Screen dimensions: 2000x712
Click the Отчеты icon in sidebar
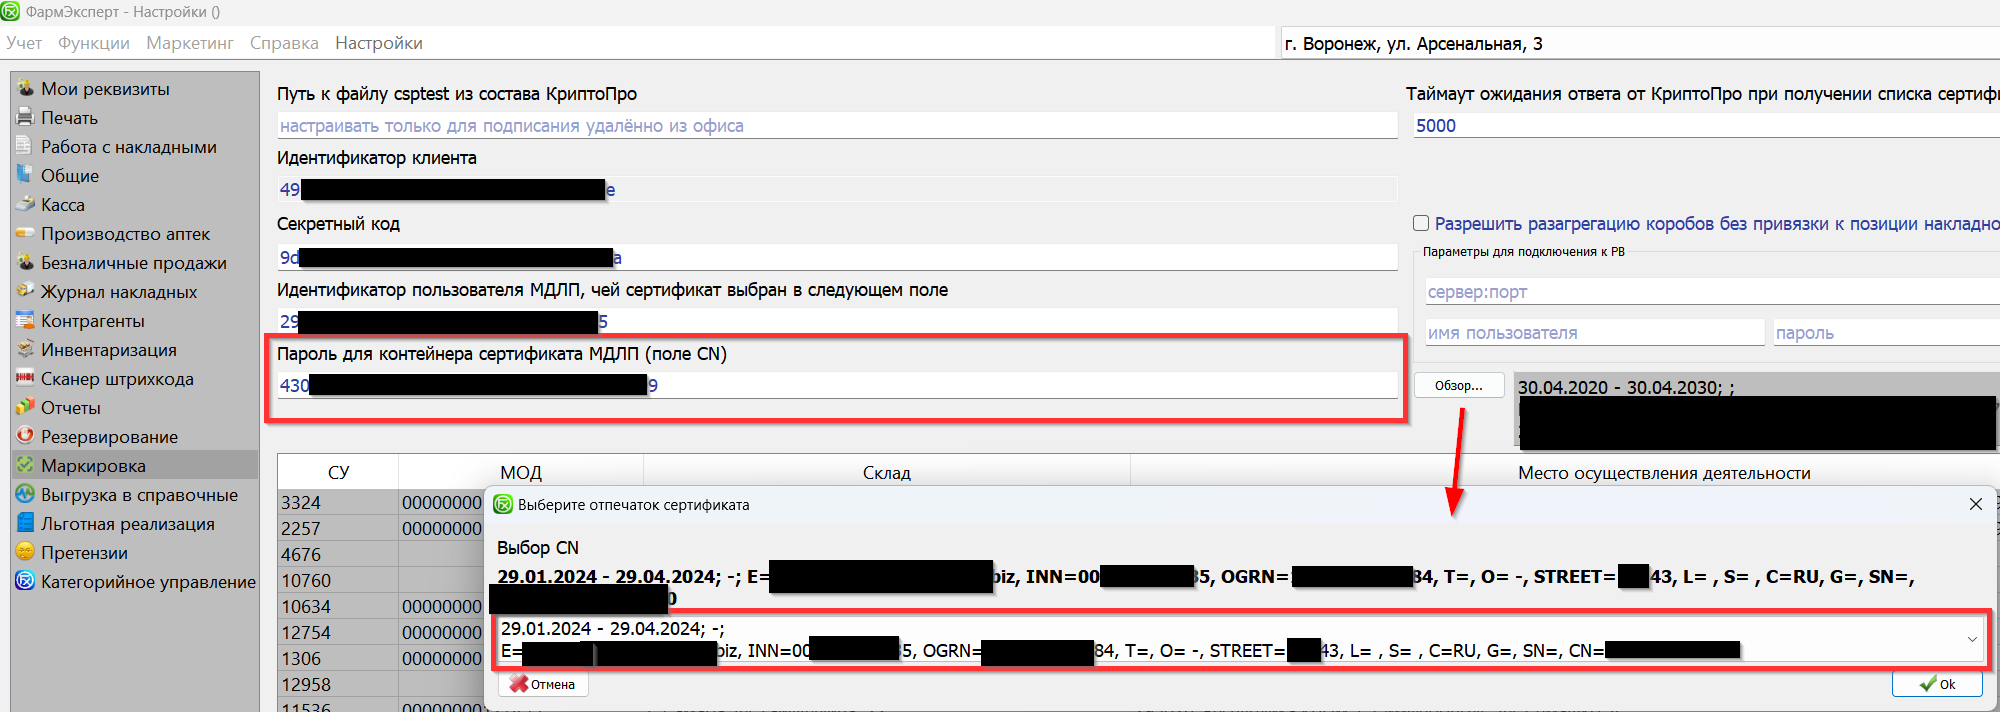point(25,407)
